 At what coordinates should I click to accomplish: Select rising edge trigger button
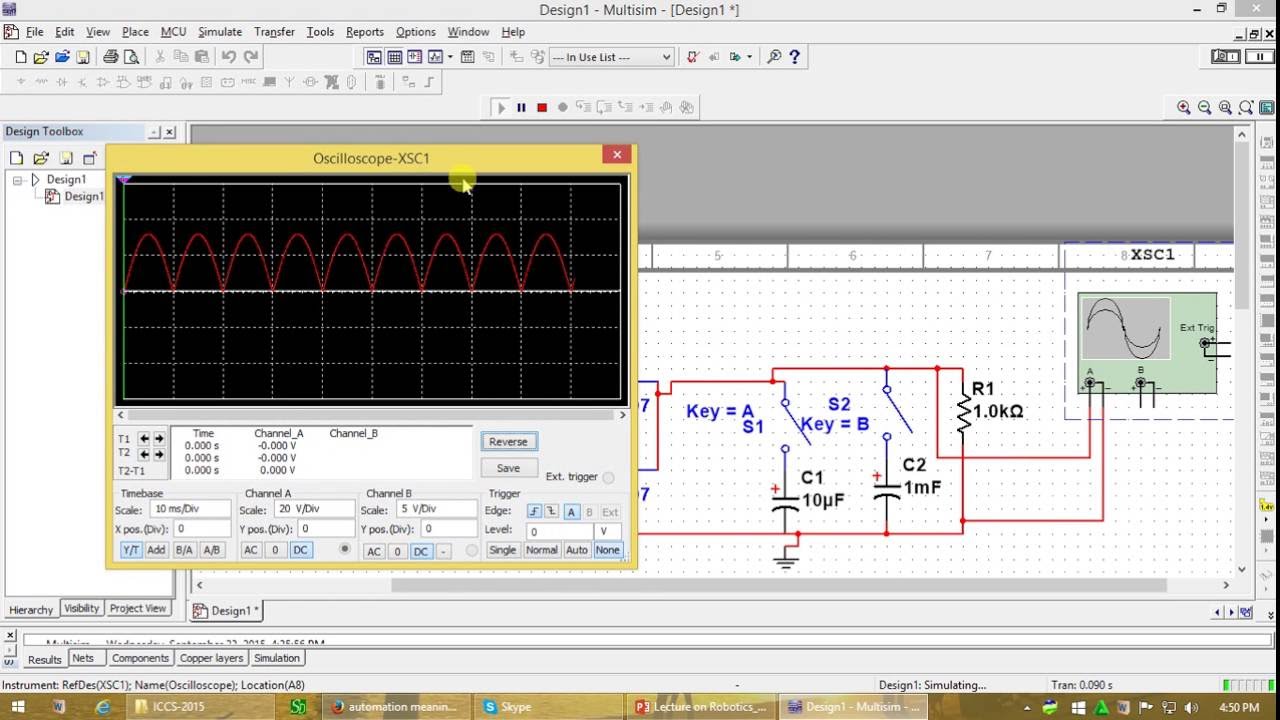[x=534, y=512]
